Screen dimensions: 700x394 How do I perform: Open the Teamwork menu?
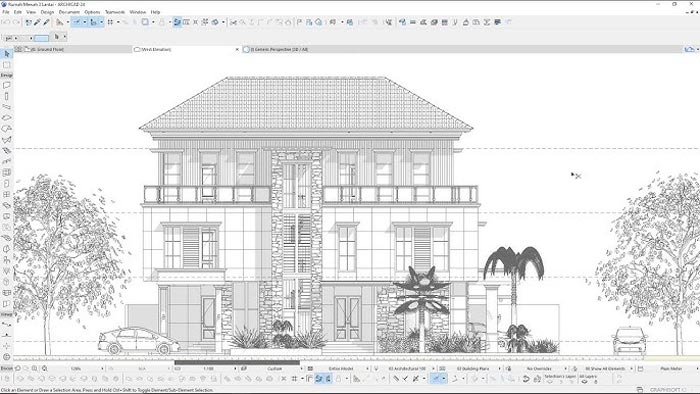coord(115,12)
